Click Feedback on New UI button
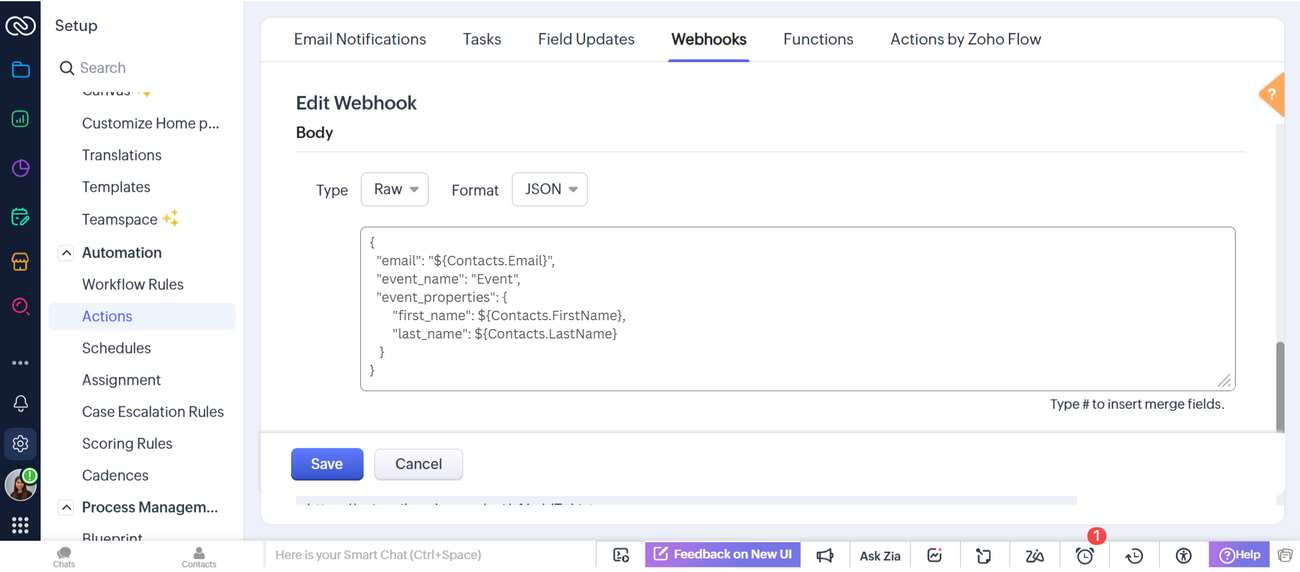This screenshot has width=1300, height=572. click(x=723, y=554)
